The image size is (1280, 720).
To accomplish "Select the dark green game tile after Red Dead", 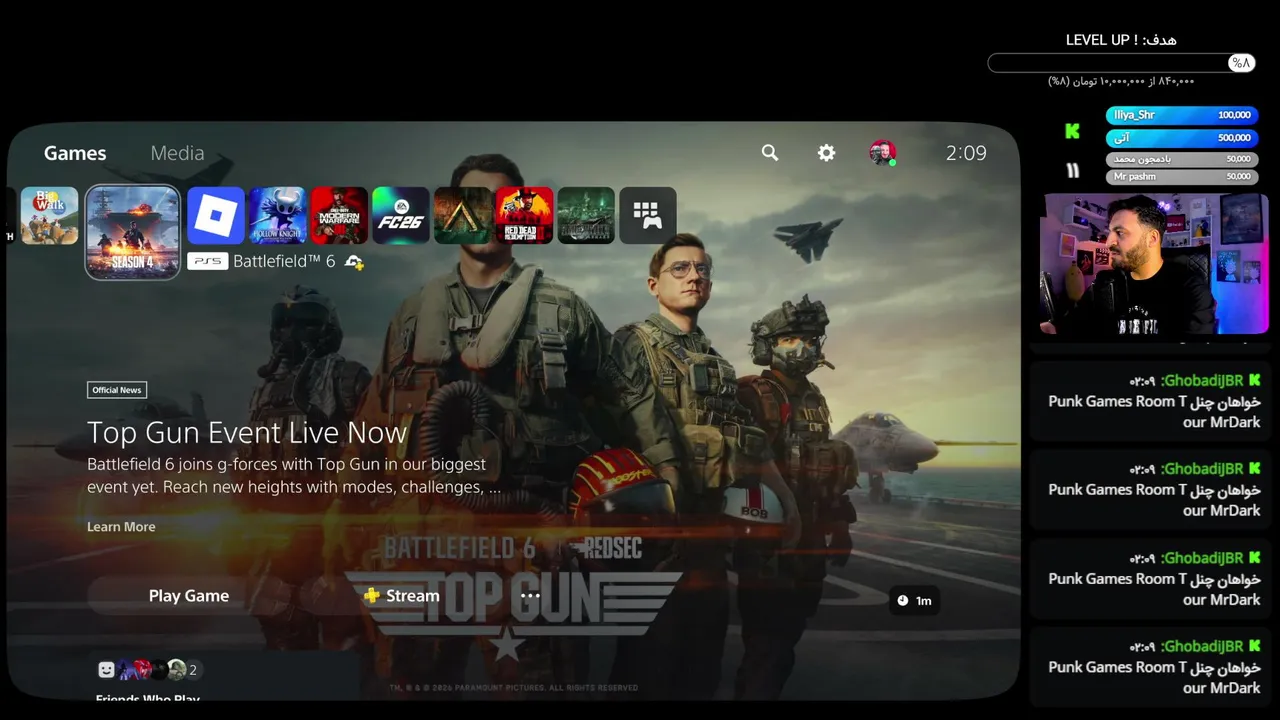I will point(586,215).
